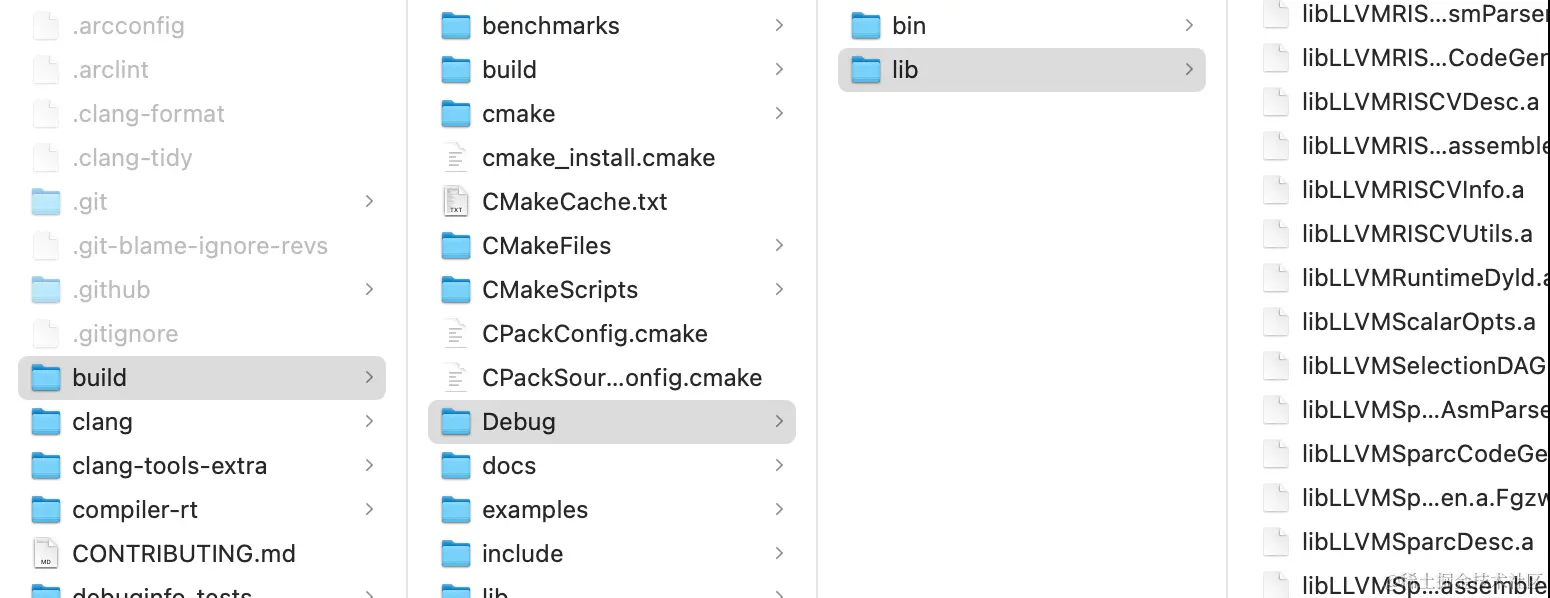
Task: Click the cmake_install.cmake document icon
Action: click(455, 158)
